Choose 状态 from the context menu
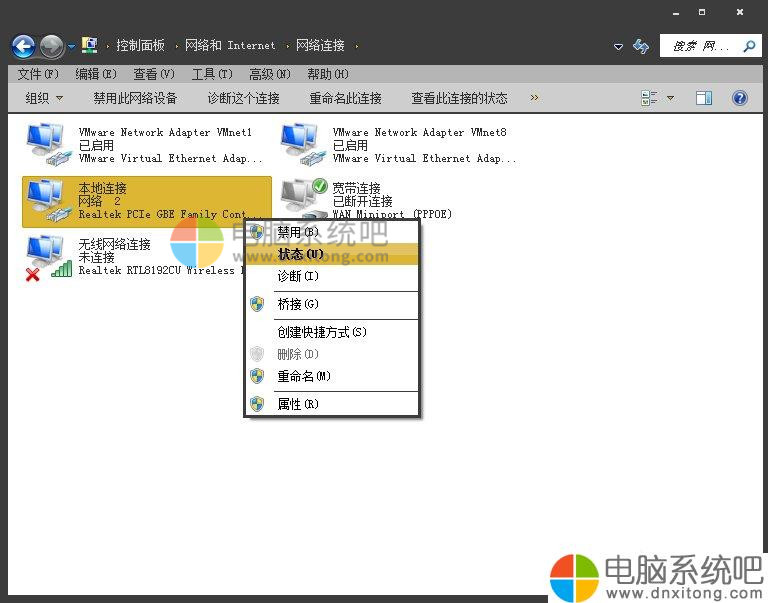768x603 pixels. coord(300,254)
